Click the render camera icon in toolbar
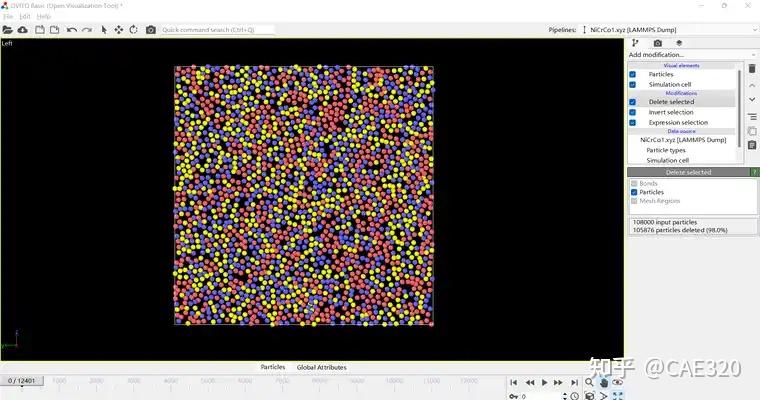The width and height of the screenshot is (760, 400). [x=151, y=30]
